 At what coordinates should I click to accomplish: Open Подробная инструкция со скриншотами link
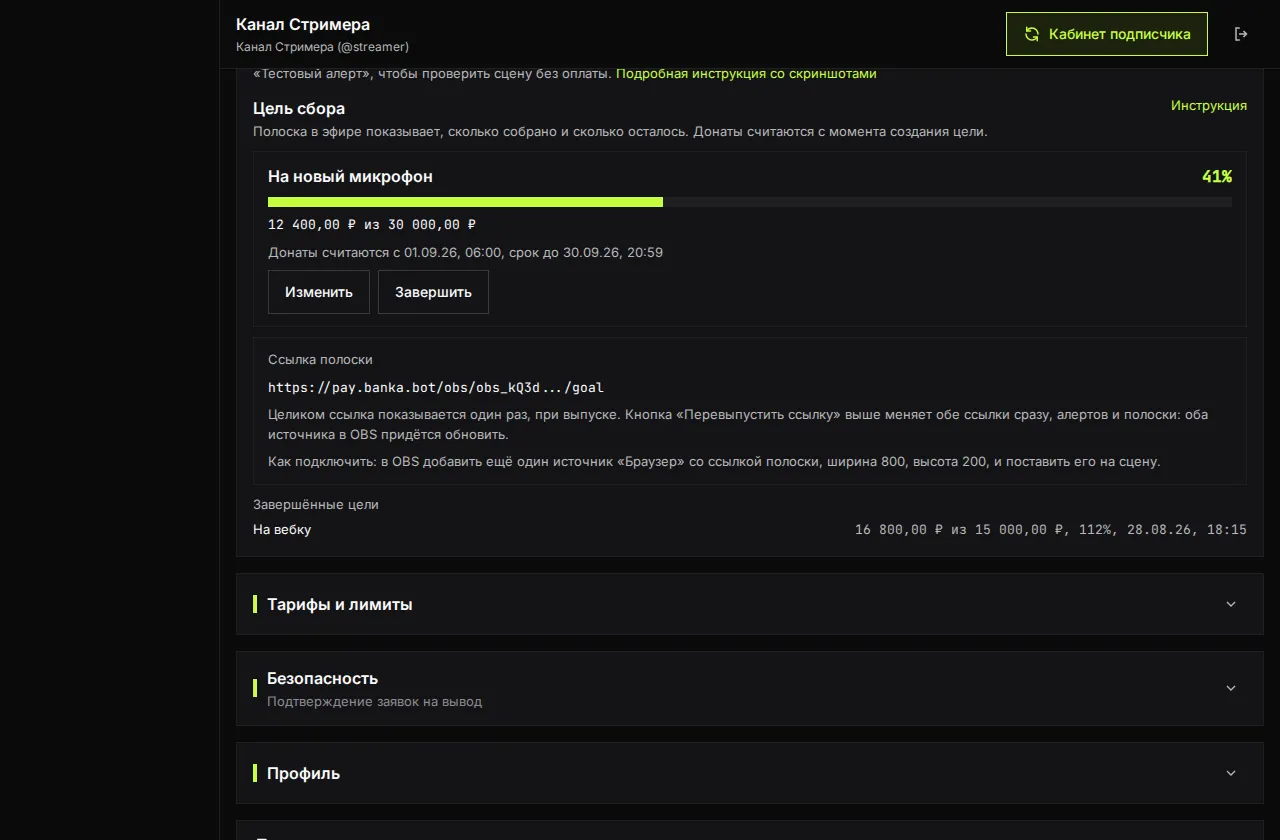tap(746, 74)
